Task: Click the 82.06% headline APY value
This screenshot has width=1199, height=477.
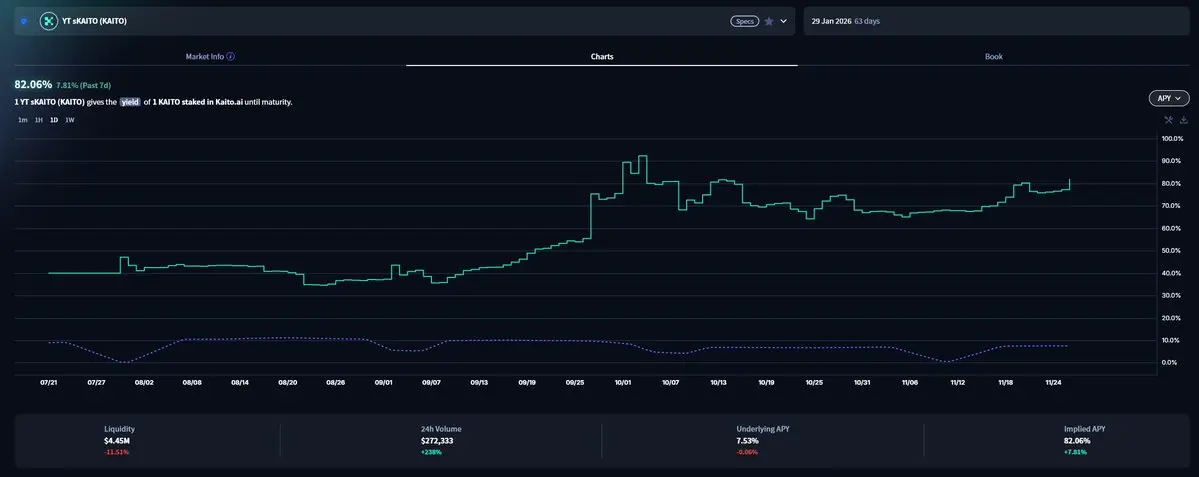Action: (33, 84)
